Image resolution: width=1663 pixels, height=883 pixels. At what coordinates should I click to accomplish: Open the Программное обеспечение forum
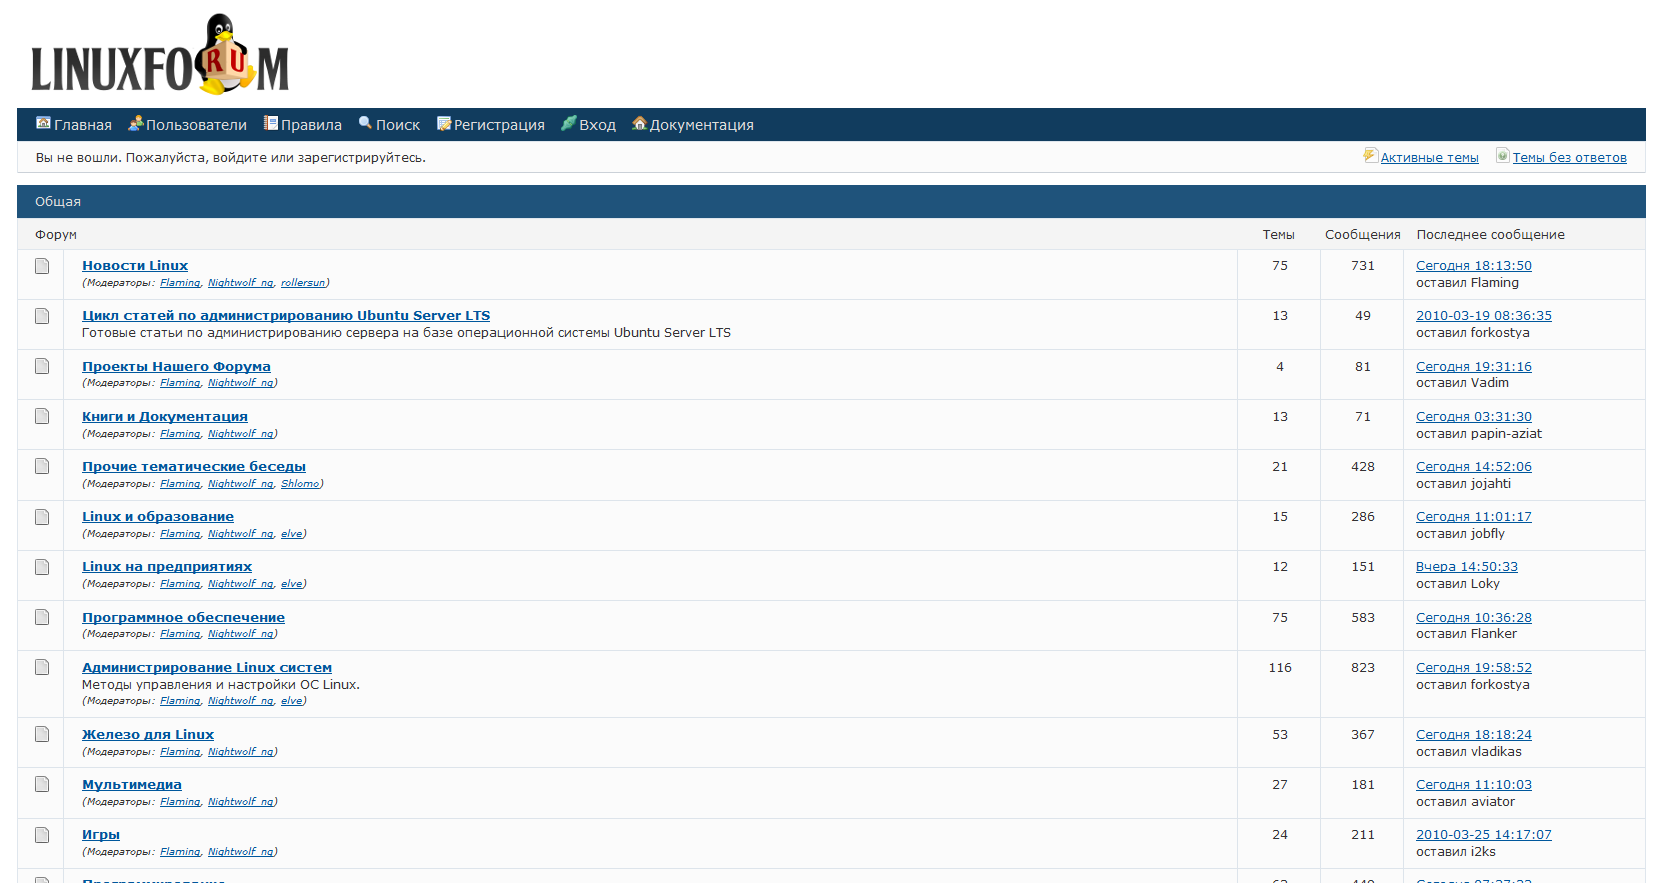[x=183, y=618]
